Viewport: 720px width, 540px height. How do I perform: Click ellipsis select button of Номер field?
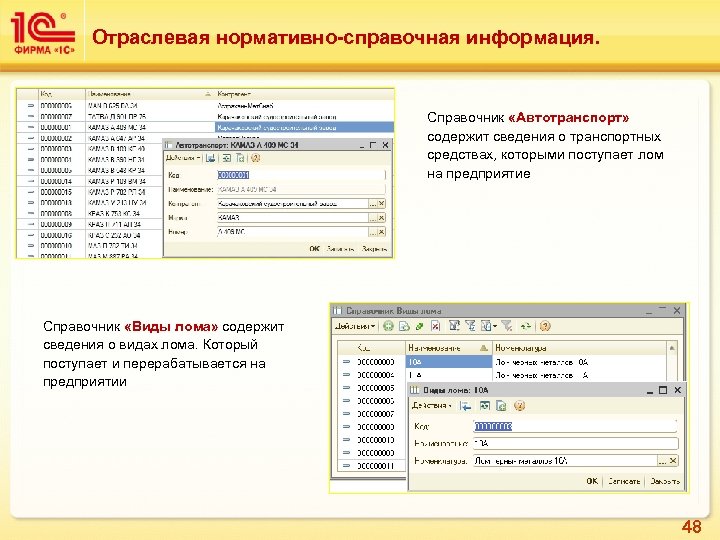click(x=373, y=232)
